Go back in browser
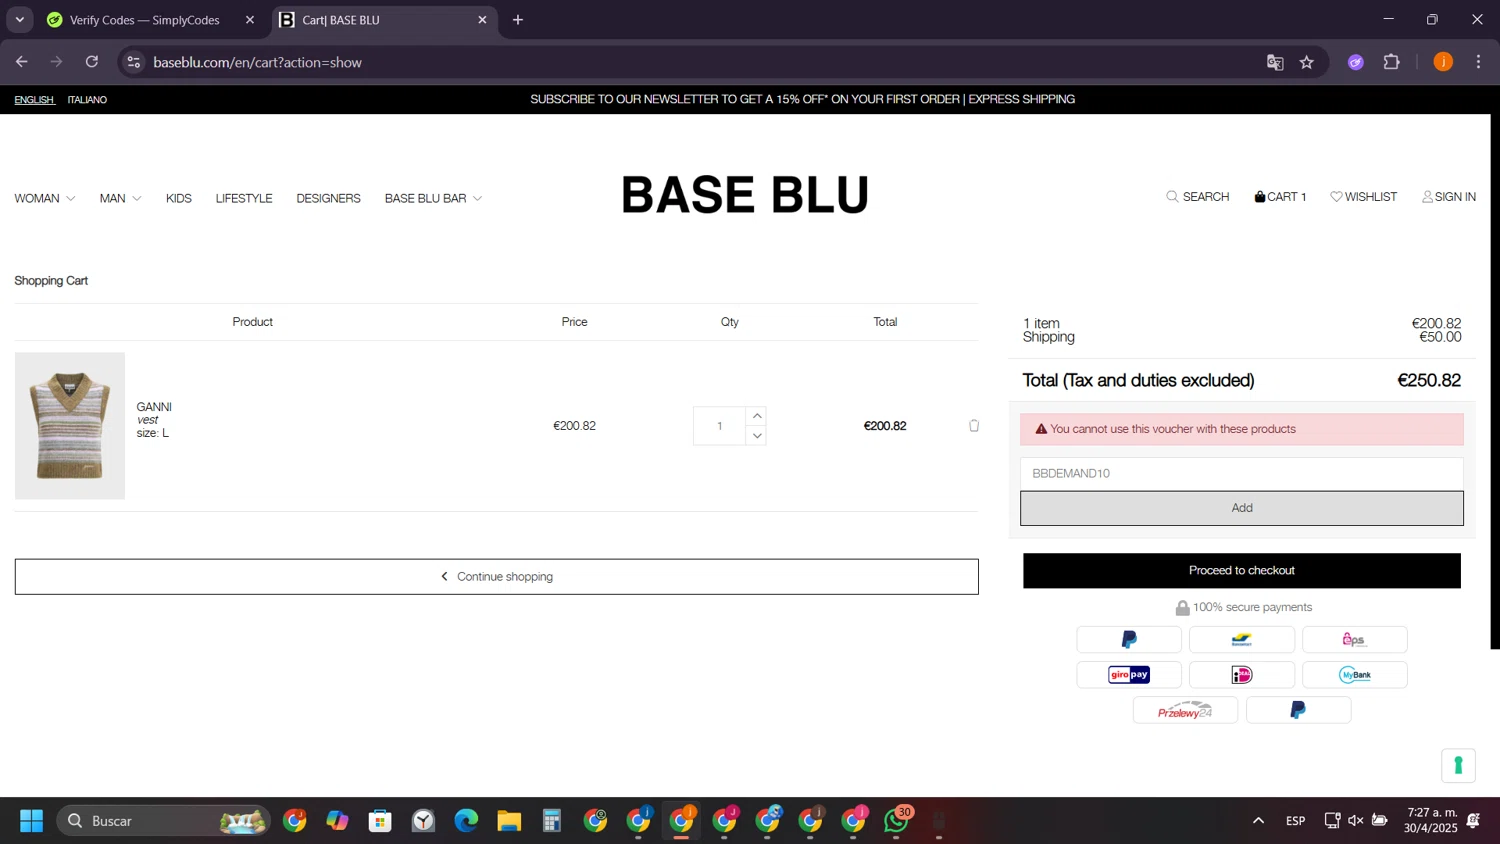This screenshot has width=1500, height=844. pos(22,62)
